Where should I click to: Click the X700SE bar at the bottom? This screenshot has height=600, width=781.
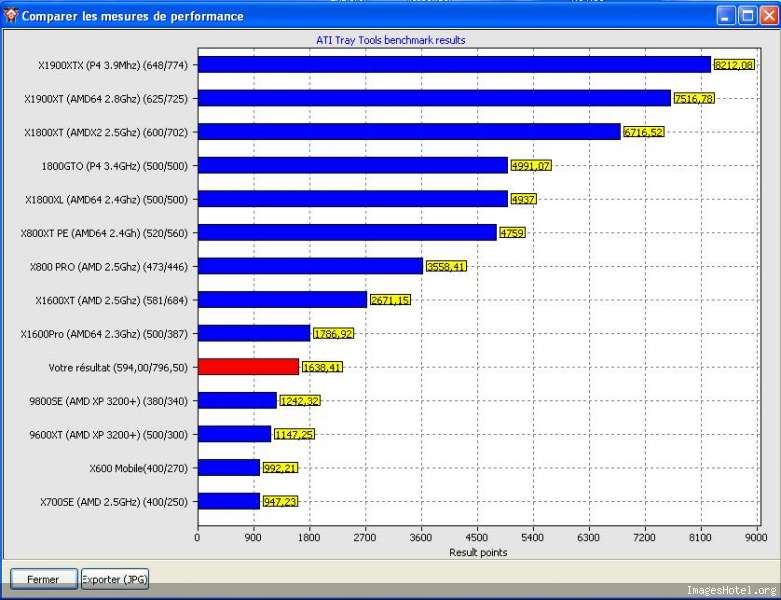pos(228,501)
